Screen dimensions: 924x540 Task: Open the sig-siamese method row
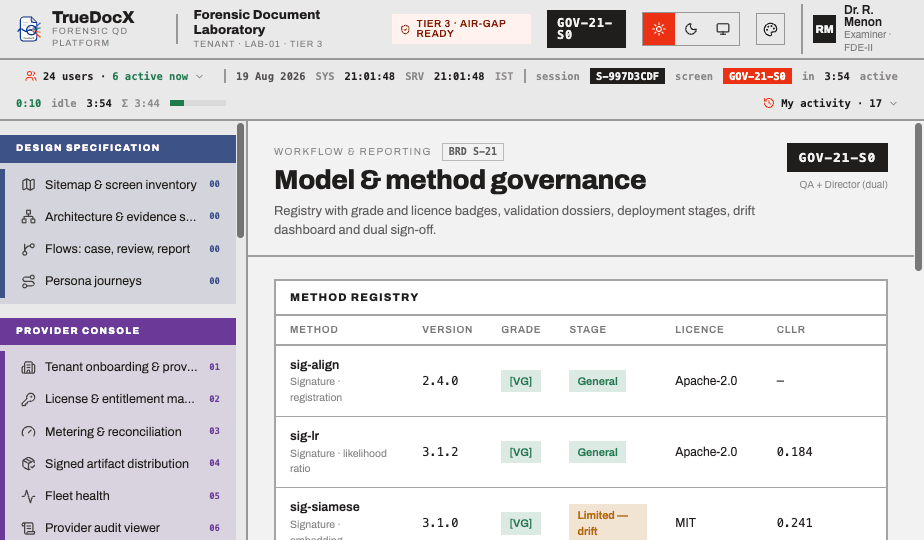[581, 514]
